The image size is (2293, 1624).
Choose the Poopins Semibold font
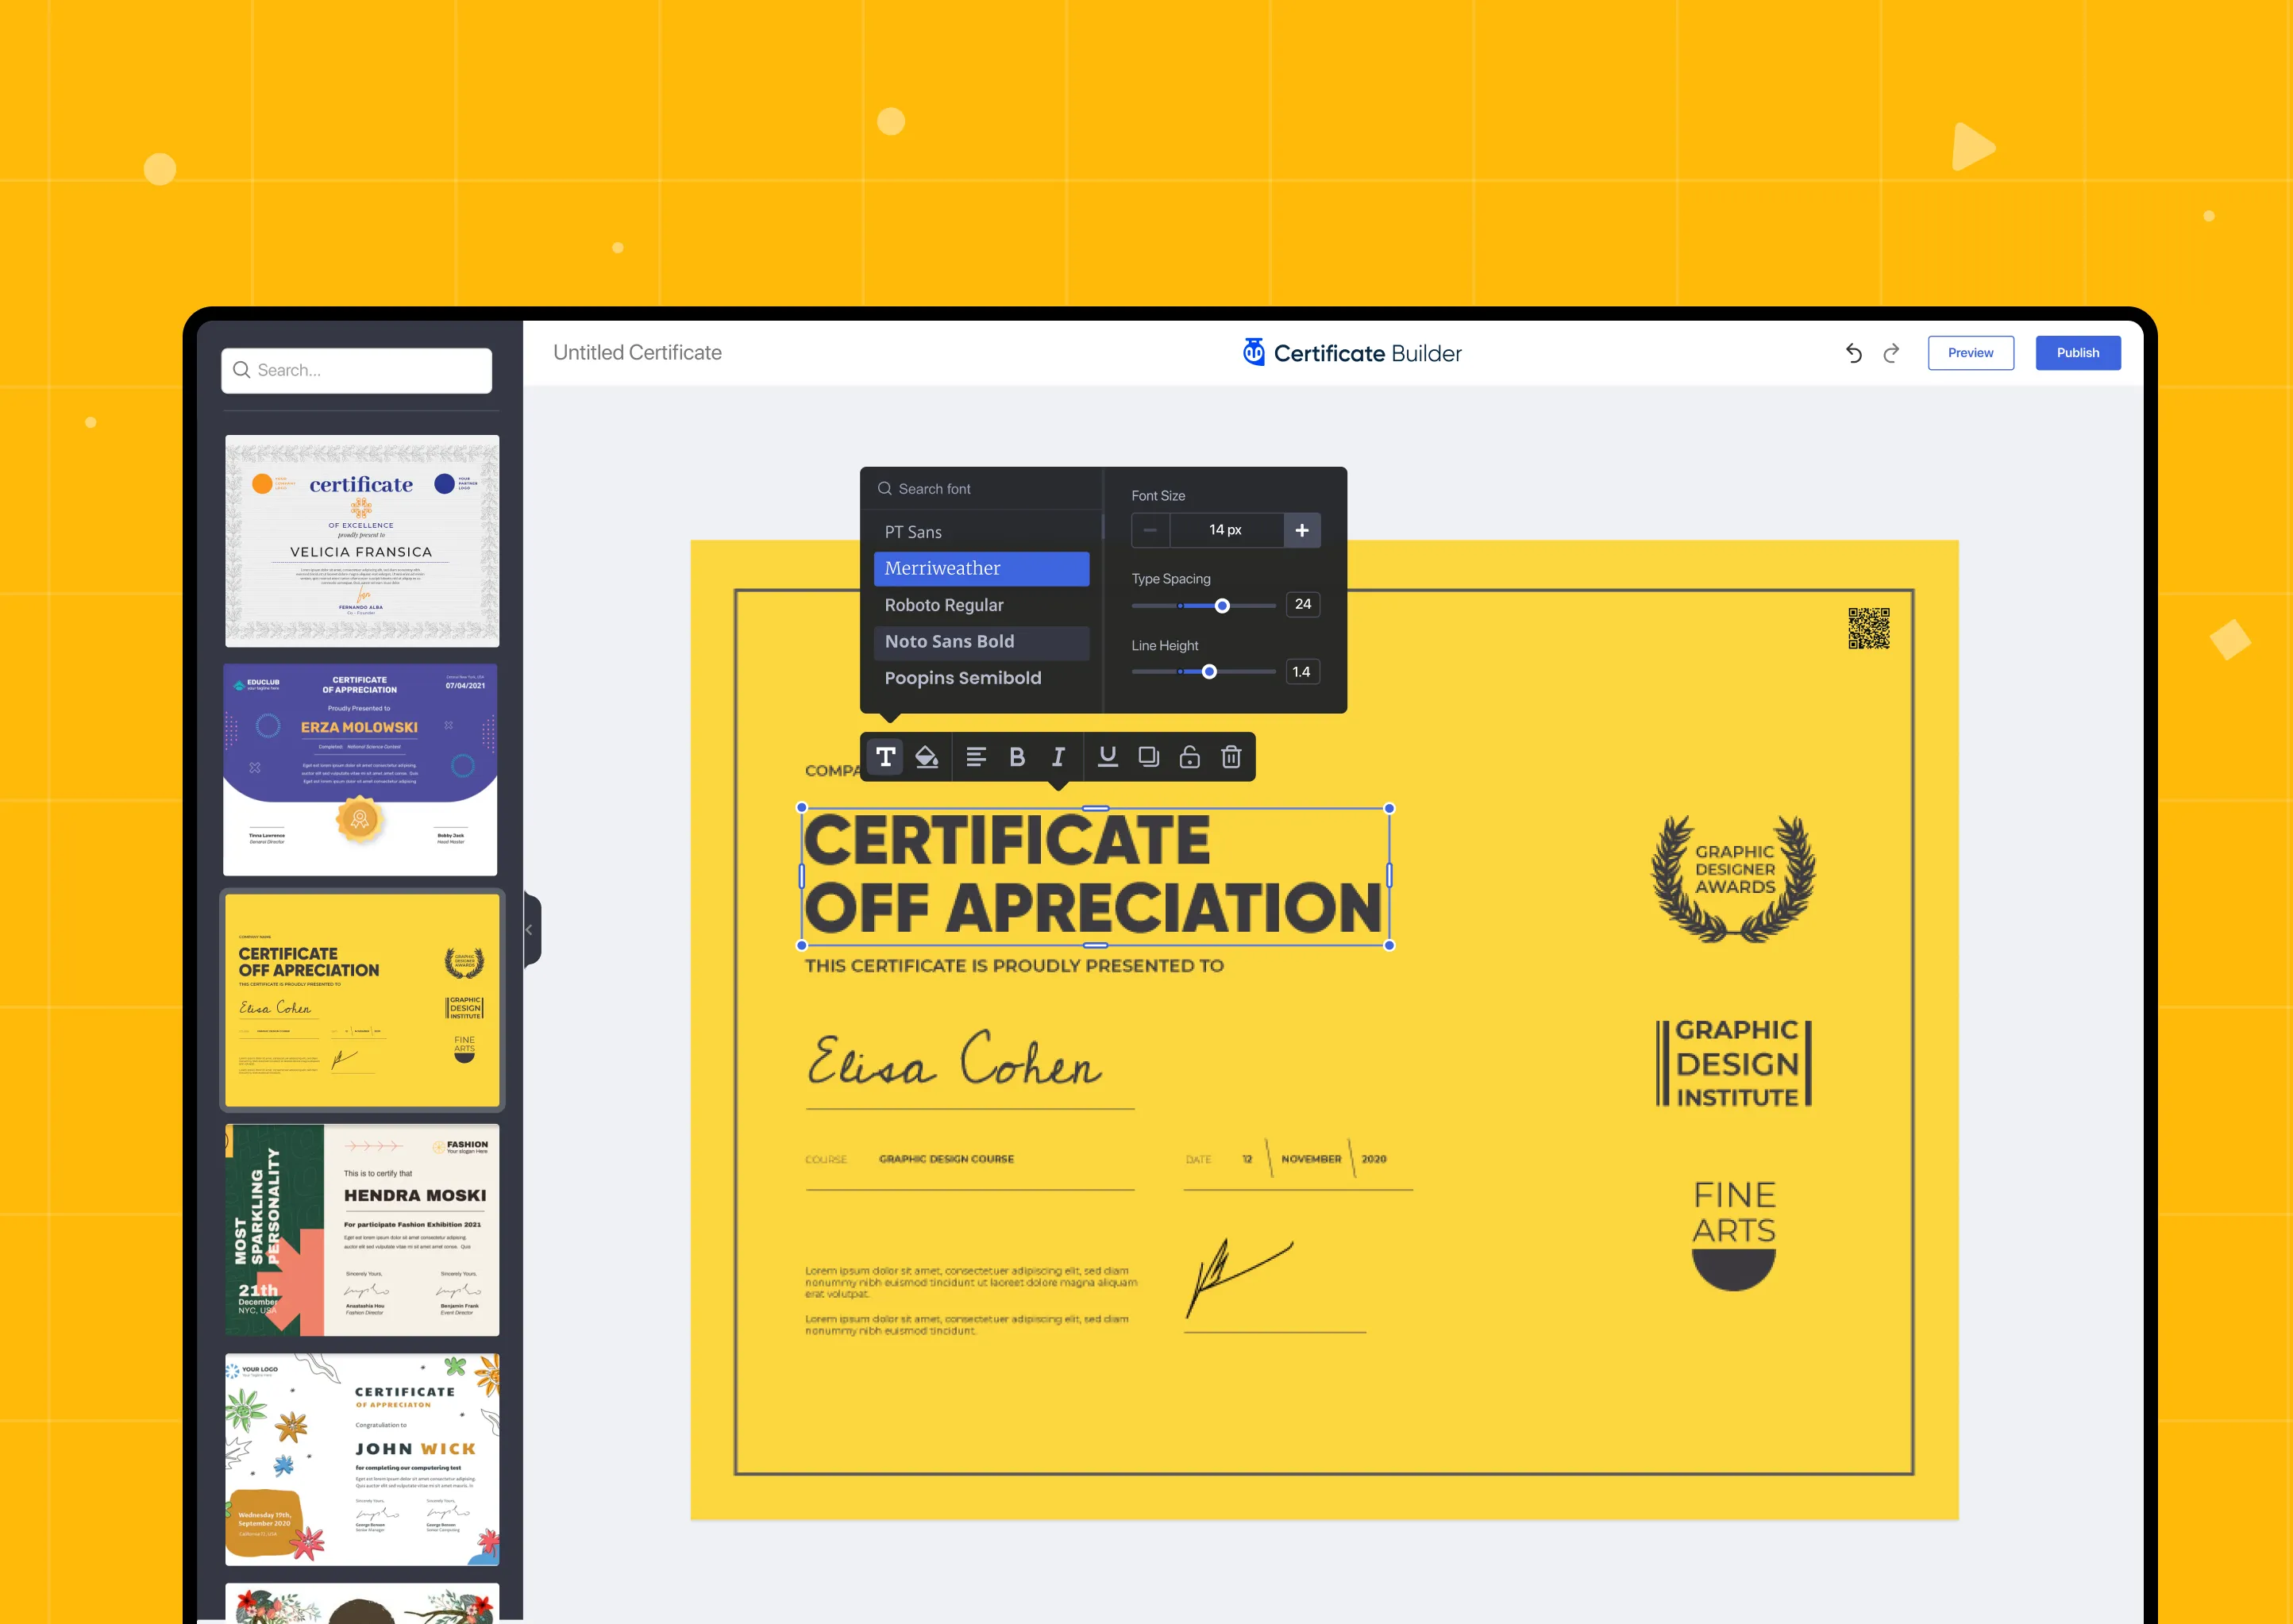tap(981, 678)
